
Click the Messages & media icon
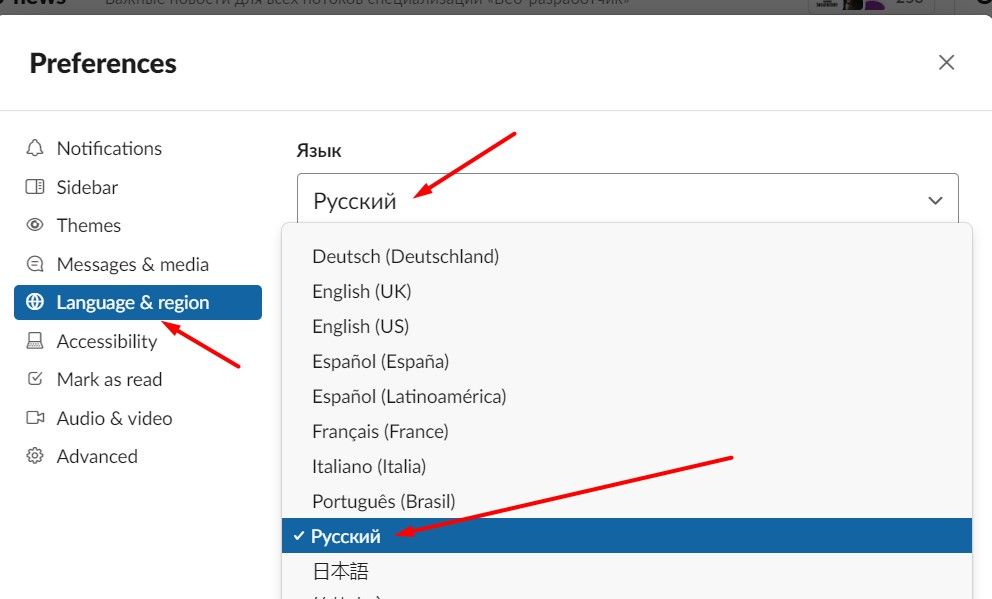pyautogui.click(x=35, y=264)
